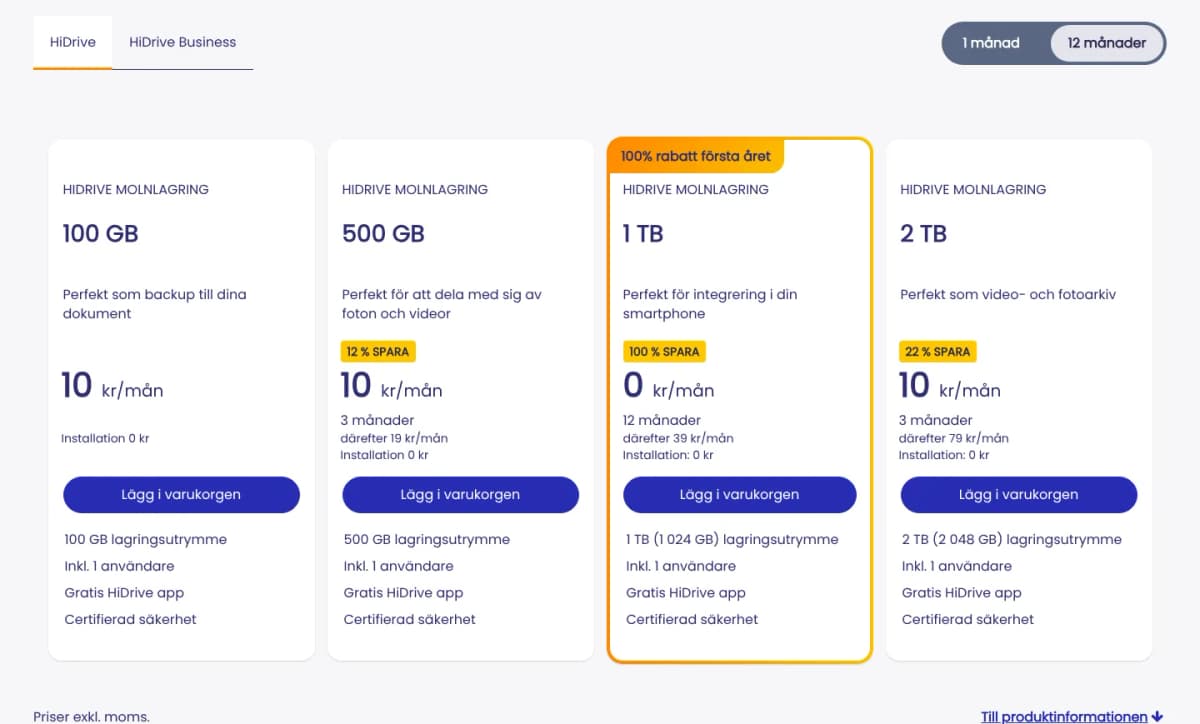Select the 500 GB plan heading
This screenshot has width=1200, height=724.
click(383, 234)
